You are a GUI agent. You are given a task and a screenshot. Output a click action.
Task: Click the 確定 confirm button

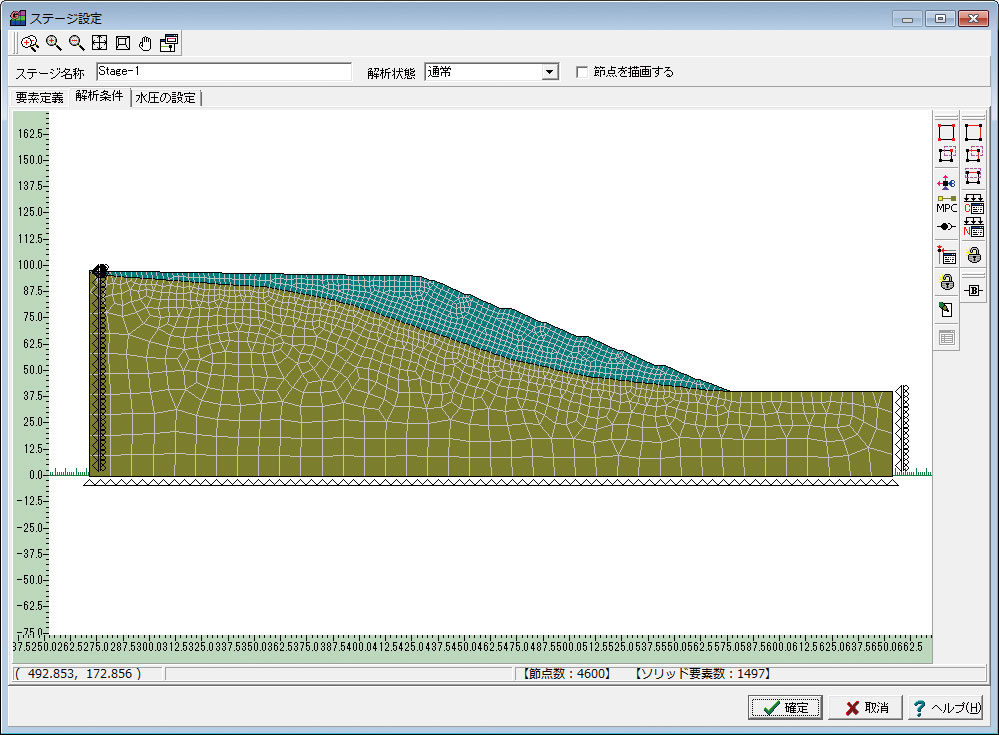[785, 708]
